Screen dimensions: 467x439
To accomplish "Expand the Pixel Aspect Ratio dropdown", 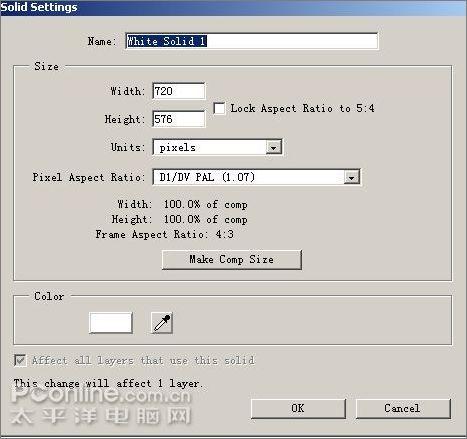I will (256, 177).
